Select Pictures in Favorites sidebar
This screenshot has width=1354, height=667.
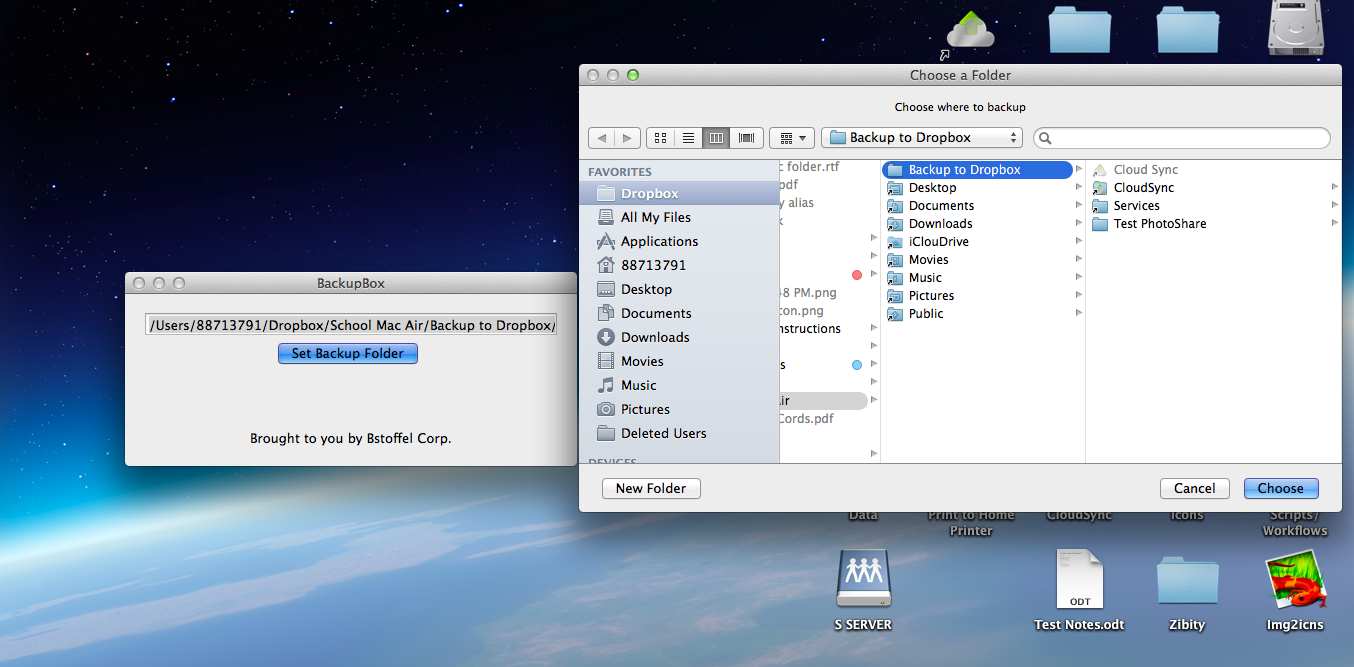click(679, 409)
